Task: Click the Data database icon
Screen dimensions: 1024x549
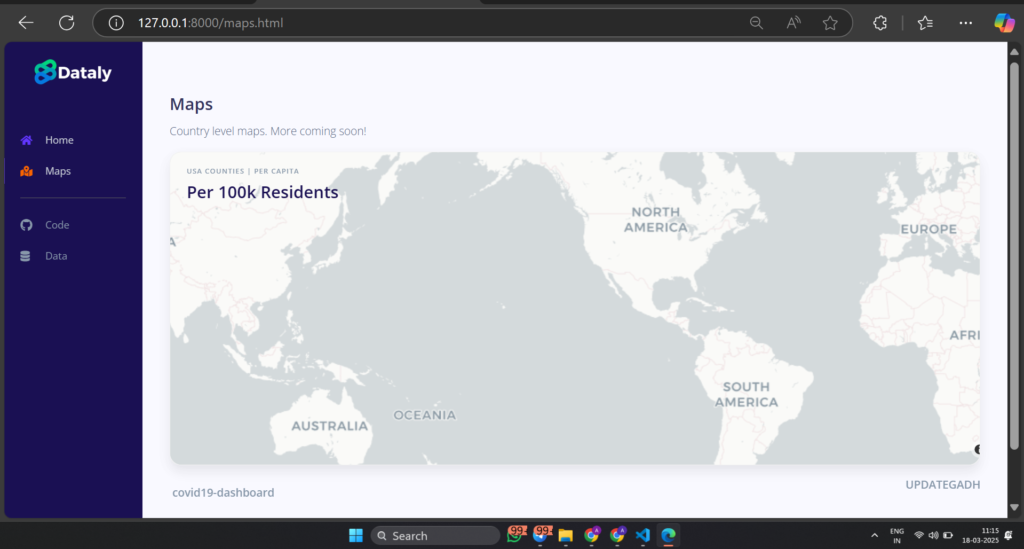Action: coord(25,256)
